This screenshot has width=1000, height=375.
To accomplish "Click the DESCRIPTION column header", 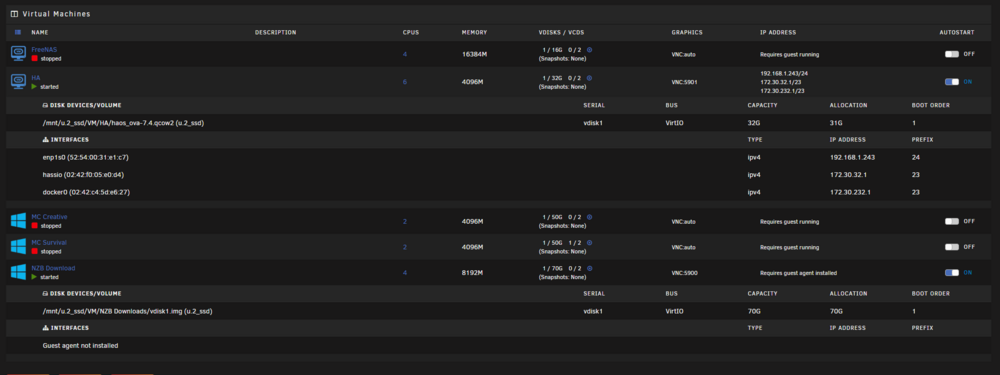I will pyautogui.click(x=276, y=33).
